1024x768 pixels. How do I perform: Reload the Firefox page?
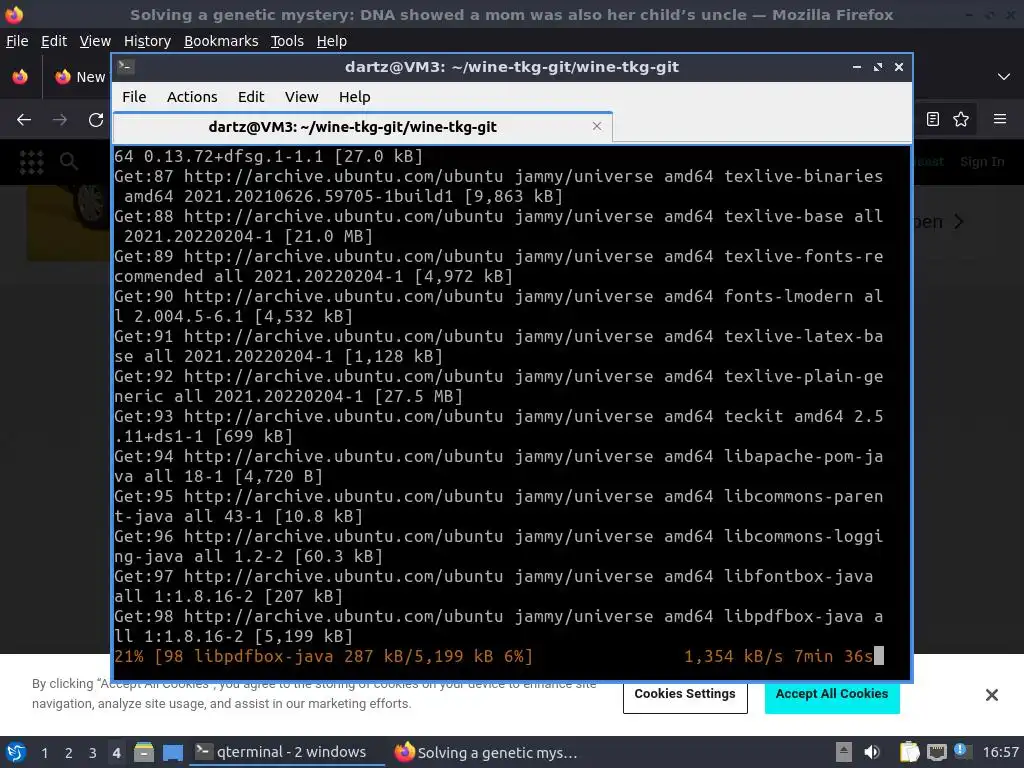coord(96,120)
